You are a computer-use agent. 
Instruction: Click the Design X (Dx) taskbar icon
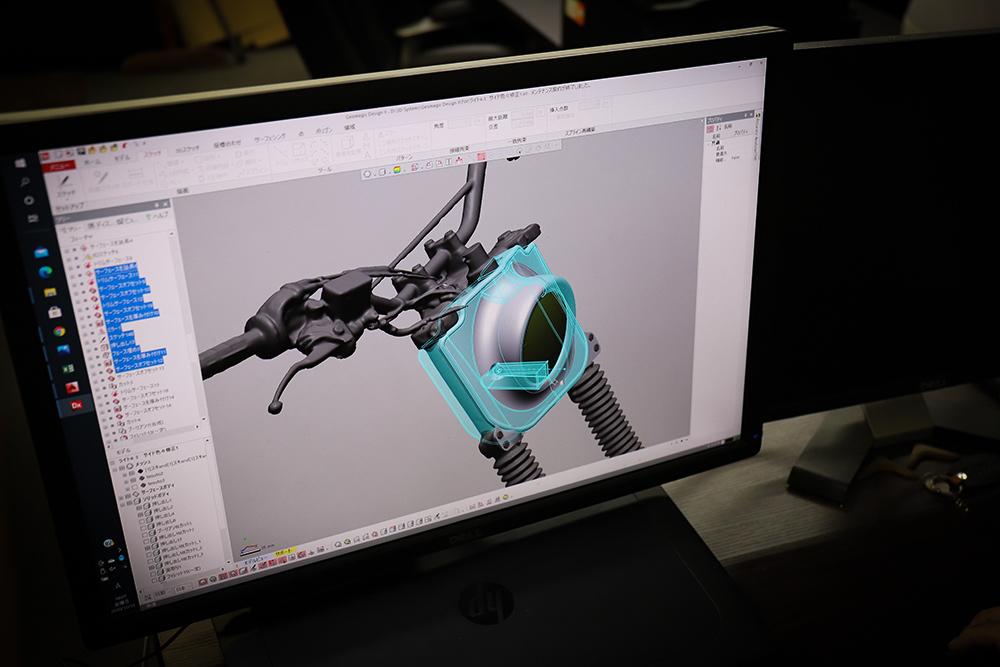point(77,406)
